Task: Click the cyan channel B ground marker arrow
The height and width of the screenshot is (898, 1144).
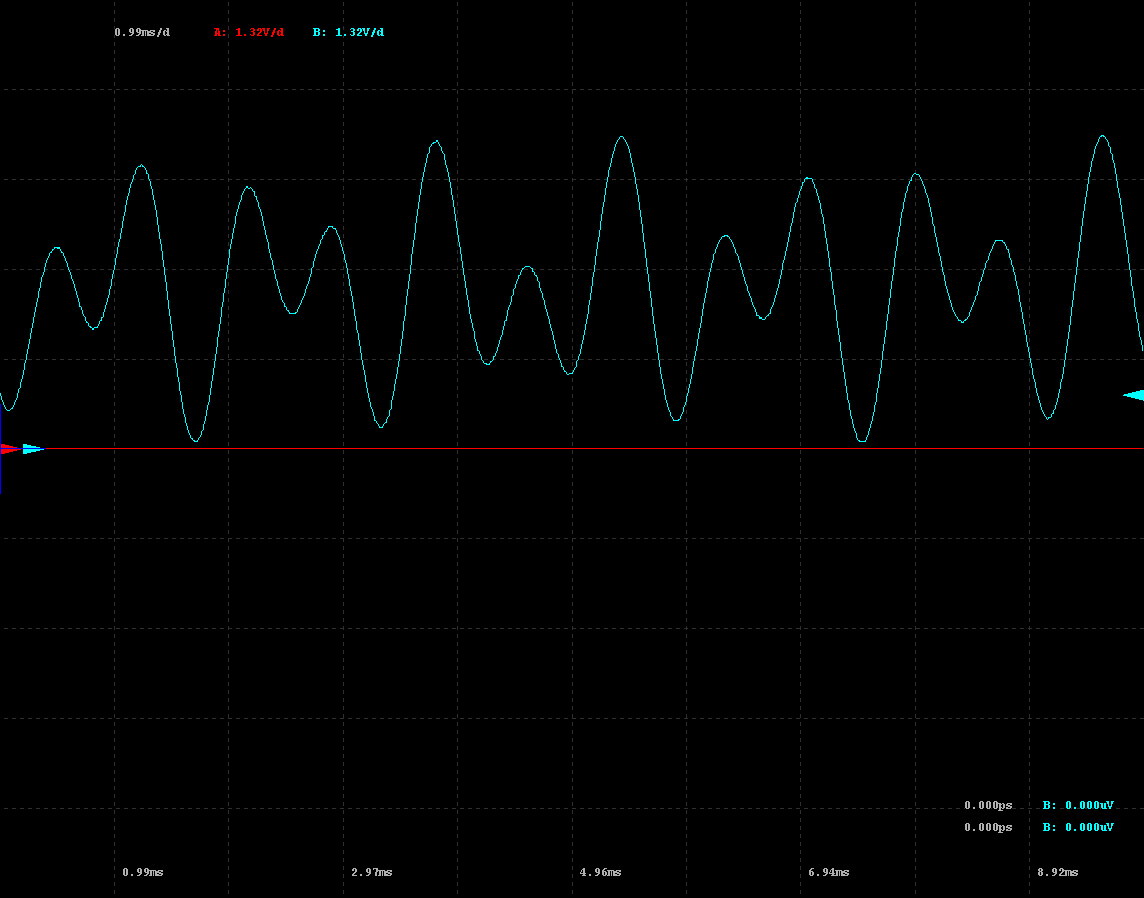Action: [x=33, y=449]
